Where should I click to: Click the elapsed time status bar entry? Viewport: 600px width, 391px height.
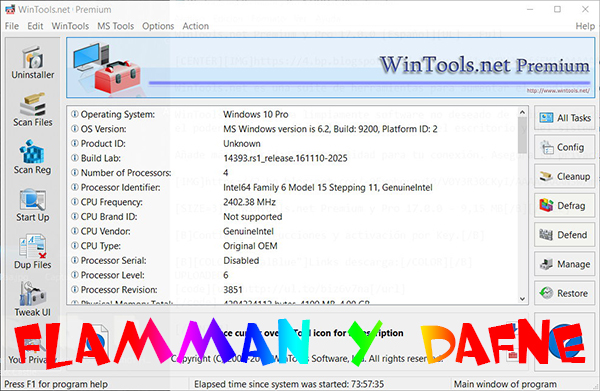[289, 384]
